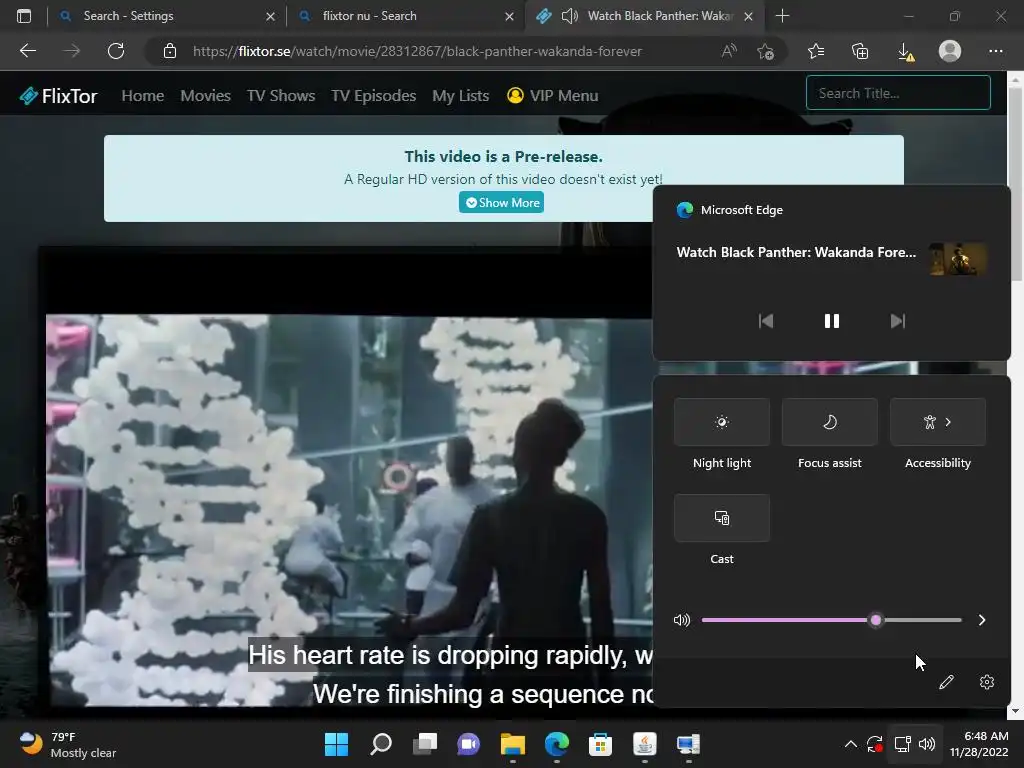Open Microsoft Edge on the taskbar

(x=556, y=744)
